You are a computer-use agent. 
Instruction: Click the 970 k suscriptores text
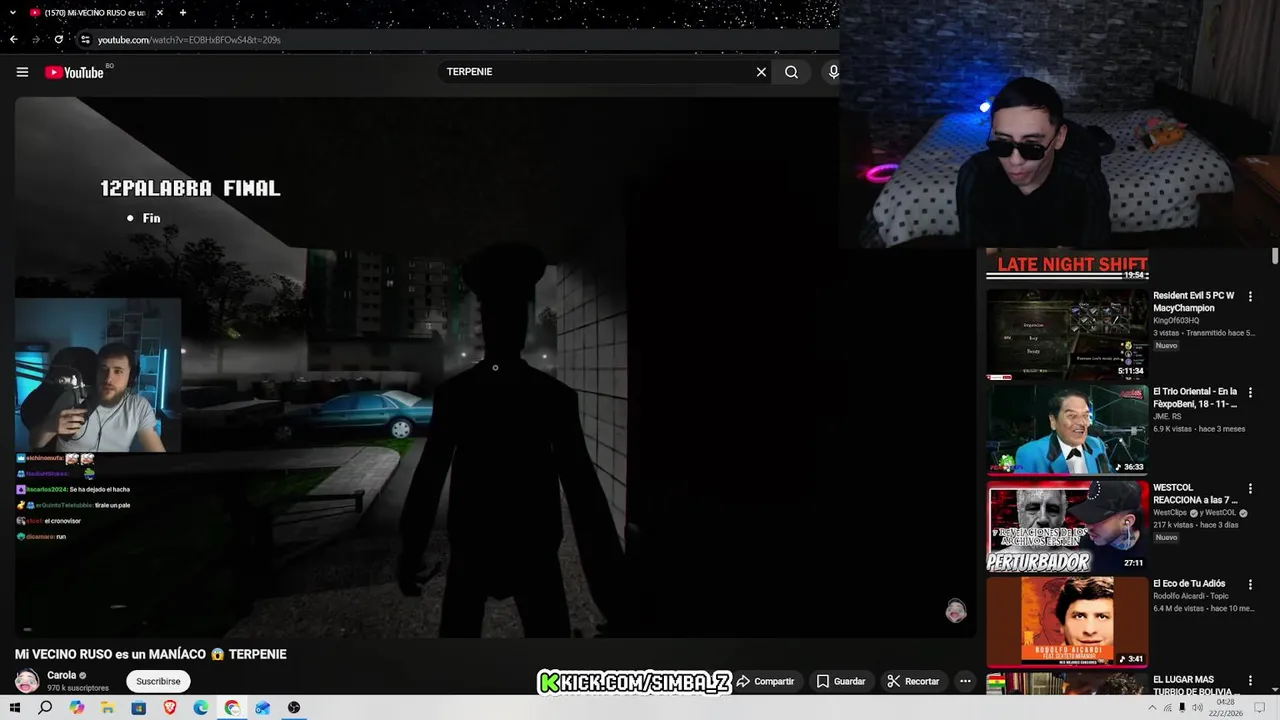[x=78, y=688]
